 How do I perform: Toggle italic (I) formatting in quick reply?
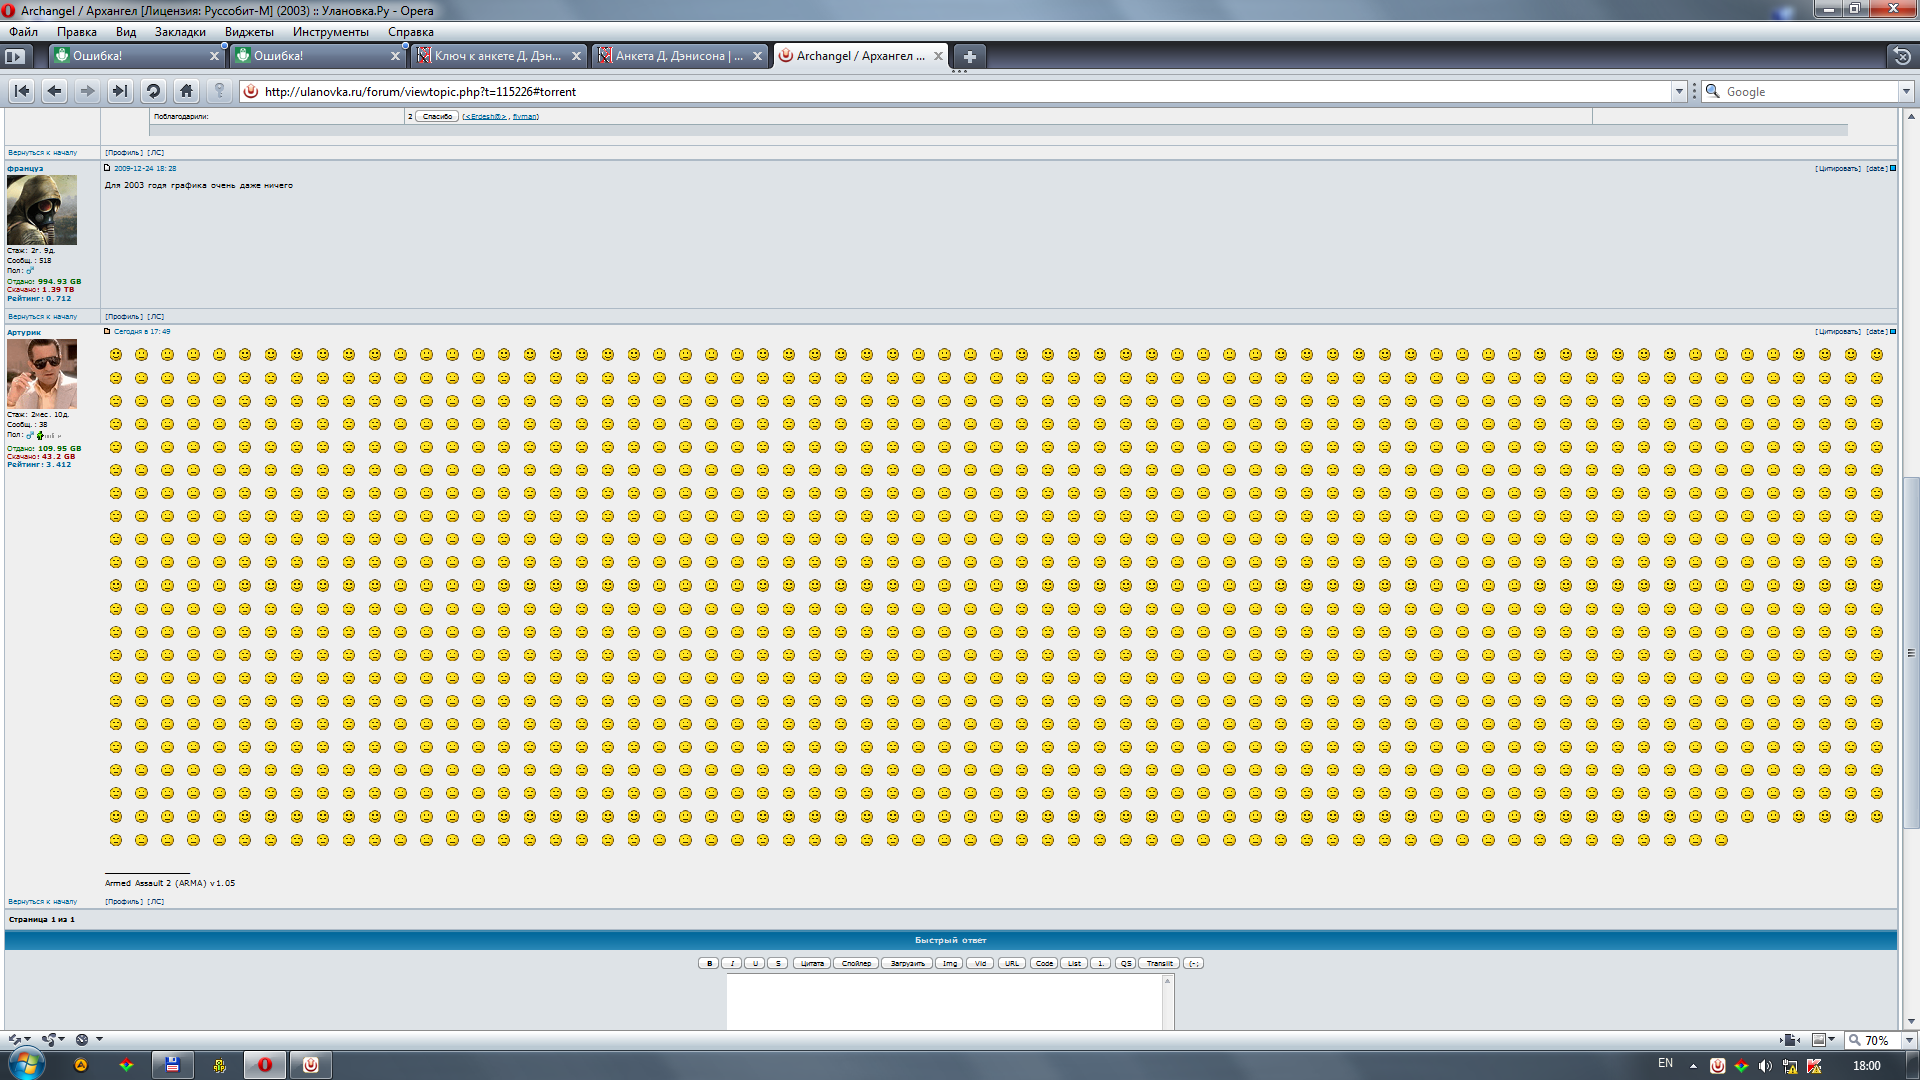point(733,963)
